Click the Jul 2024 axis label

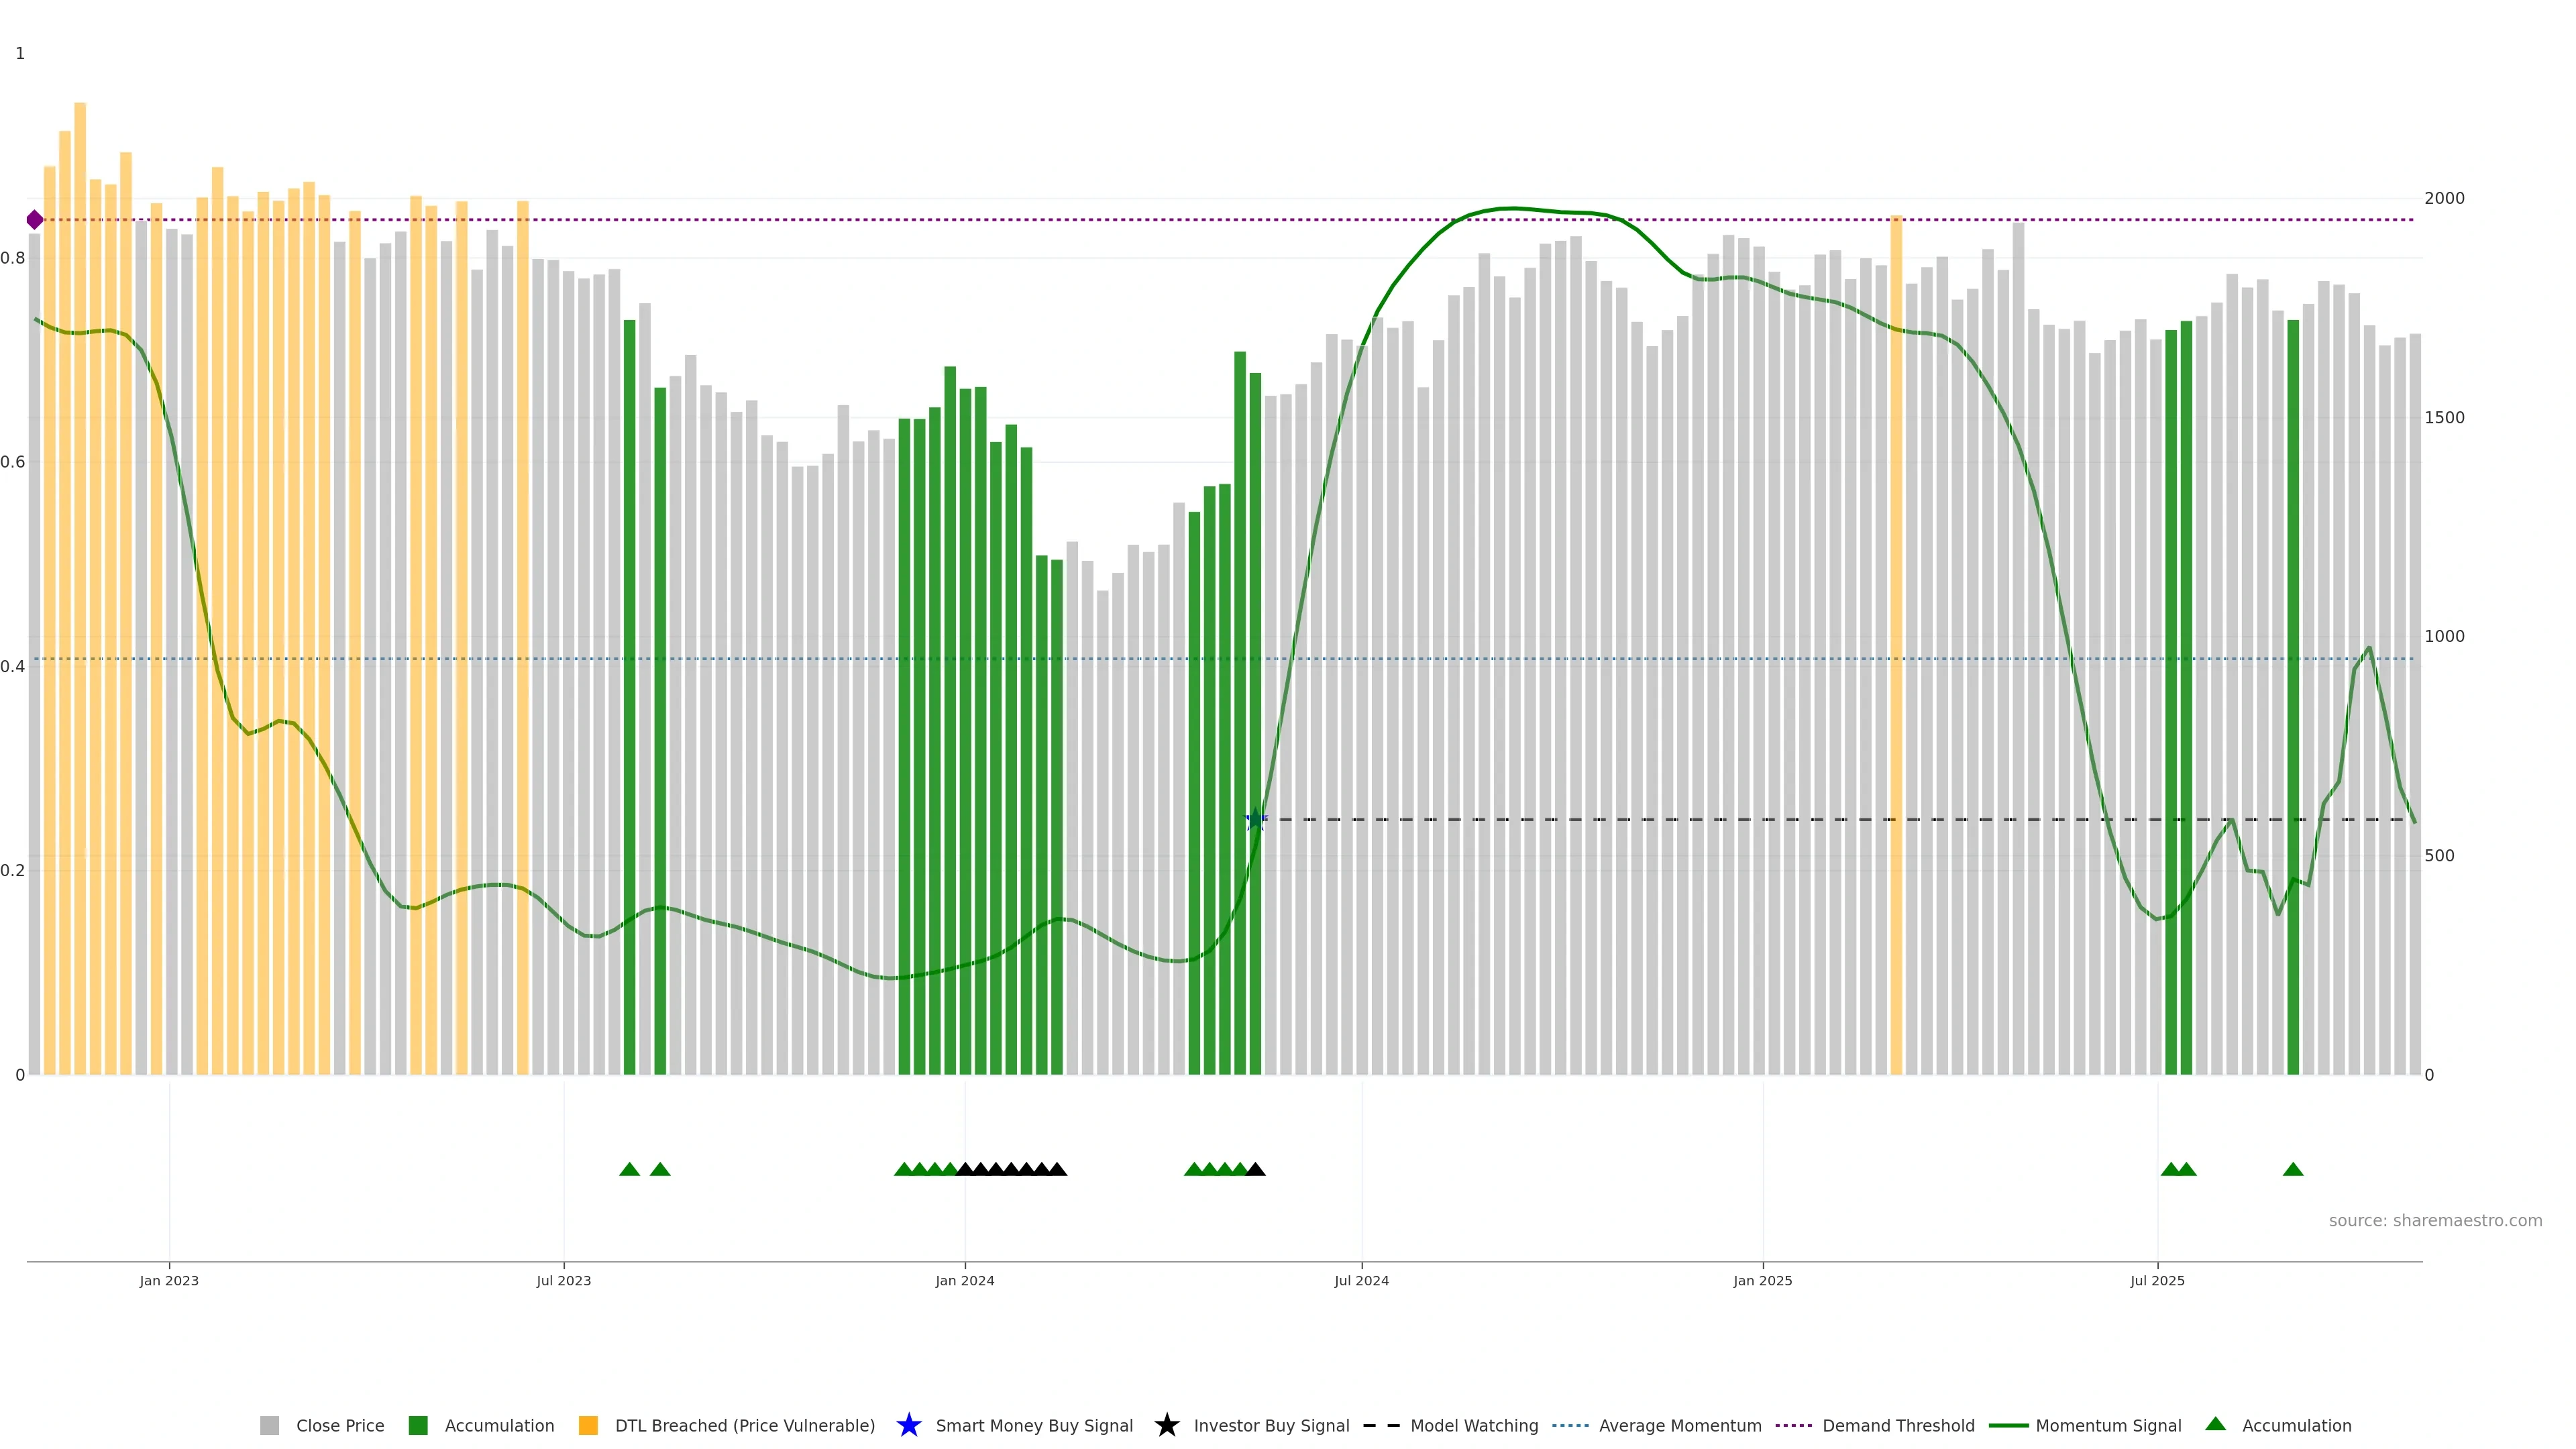click(1361, 1280)
